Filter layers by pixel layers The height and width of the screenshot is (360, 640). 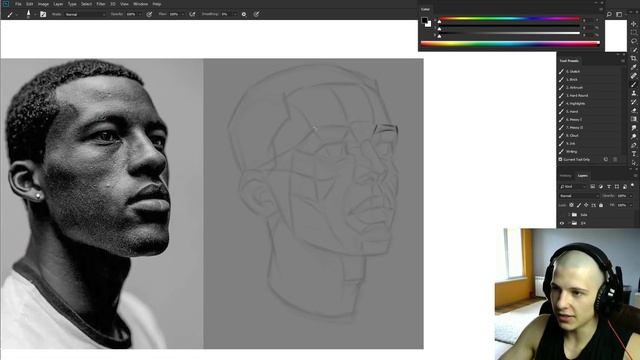(593, 187)
